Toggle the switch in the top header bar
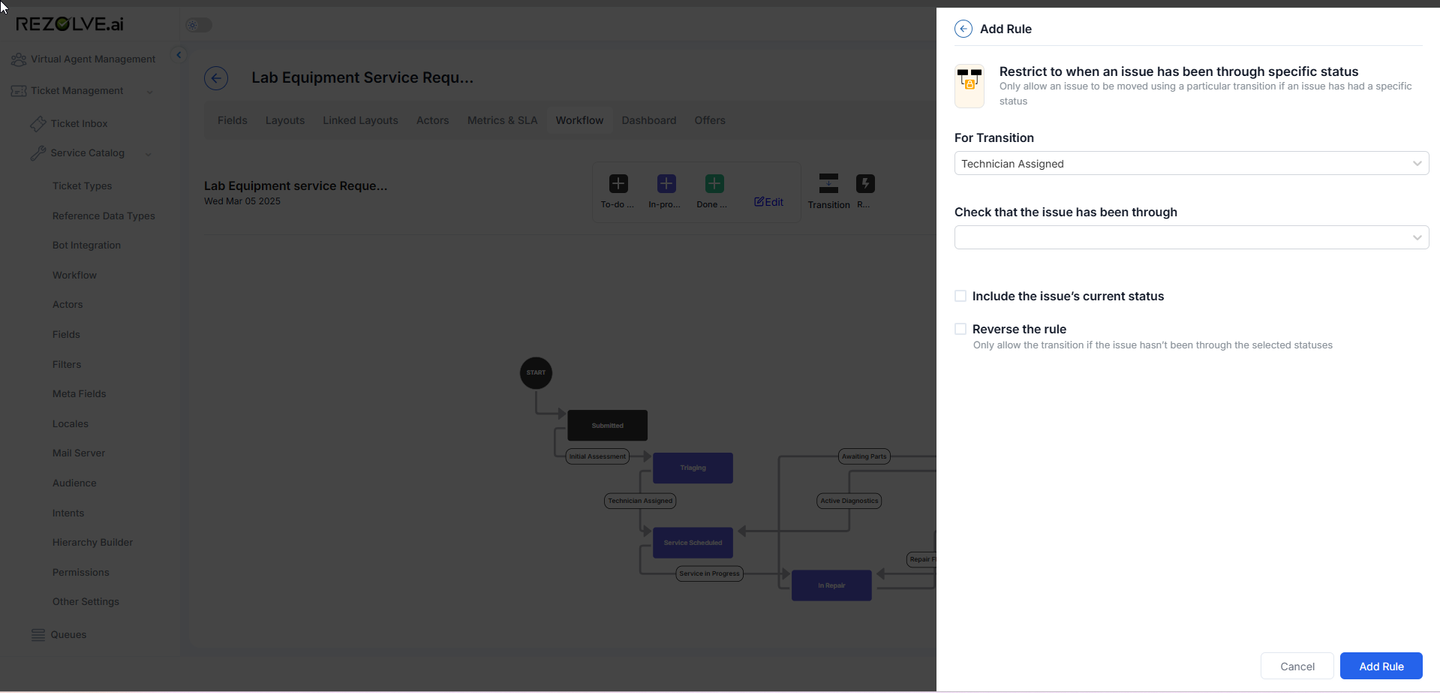Viewport: 1440px width, 693px height. pyautogui.click(x=199, y=25)
